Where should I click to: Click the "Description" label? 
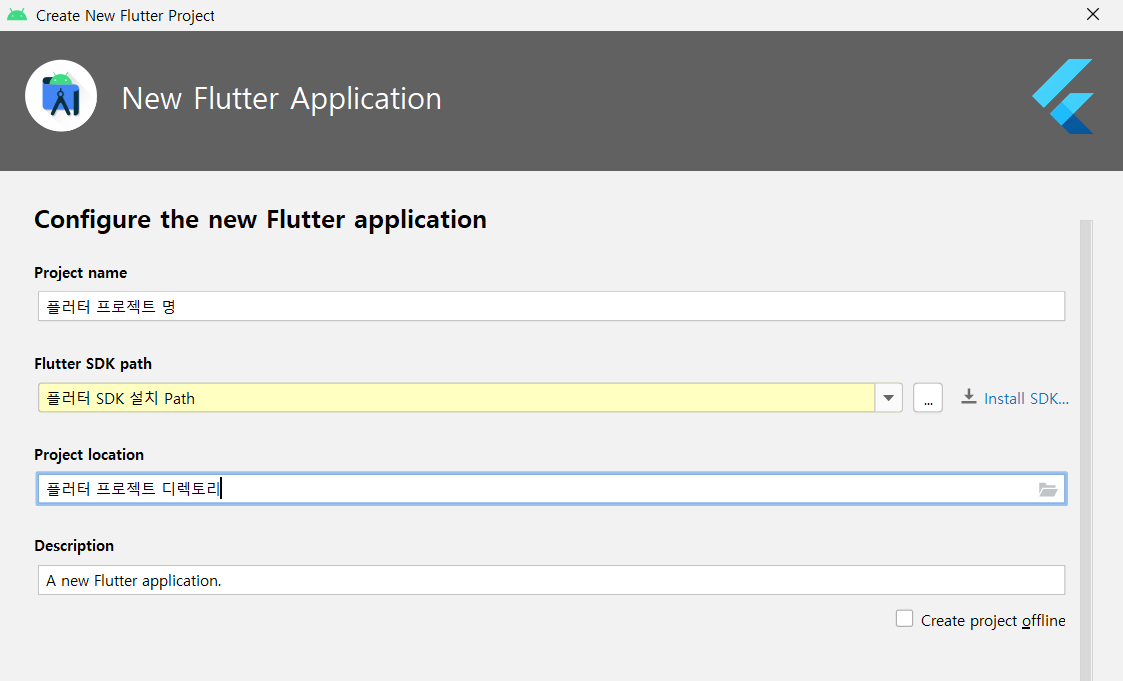click(x=74, y=546)
